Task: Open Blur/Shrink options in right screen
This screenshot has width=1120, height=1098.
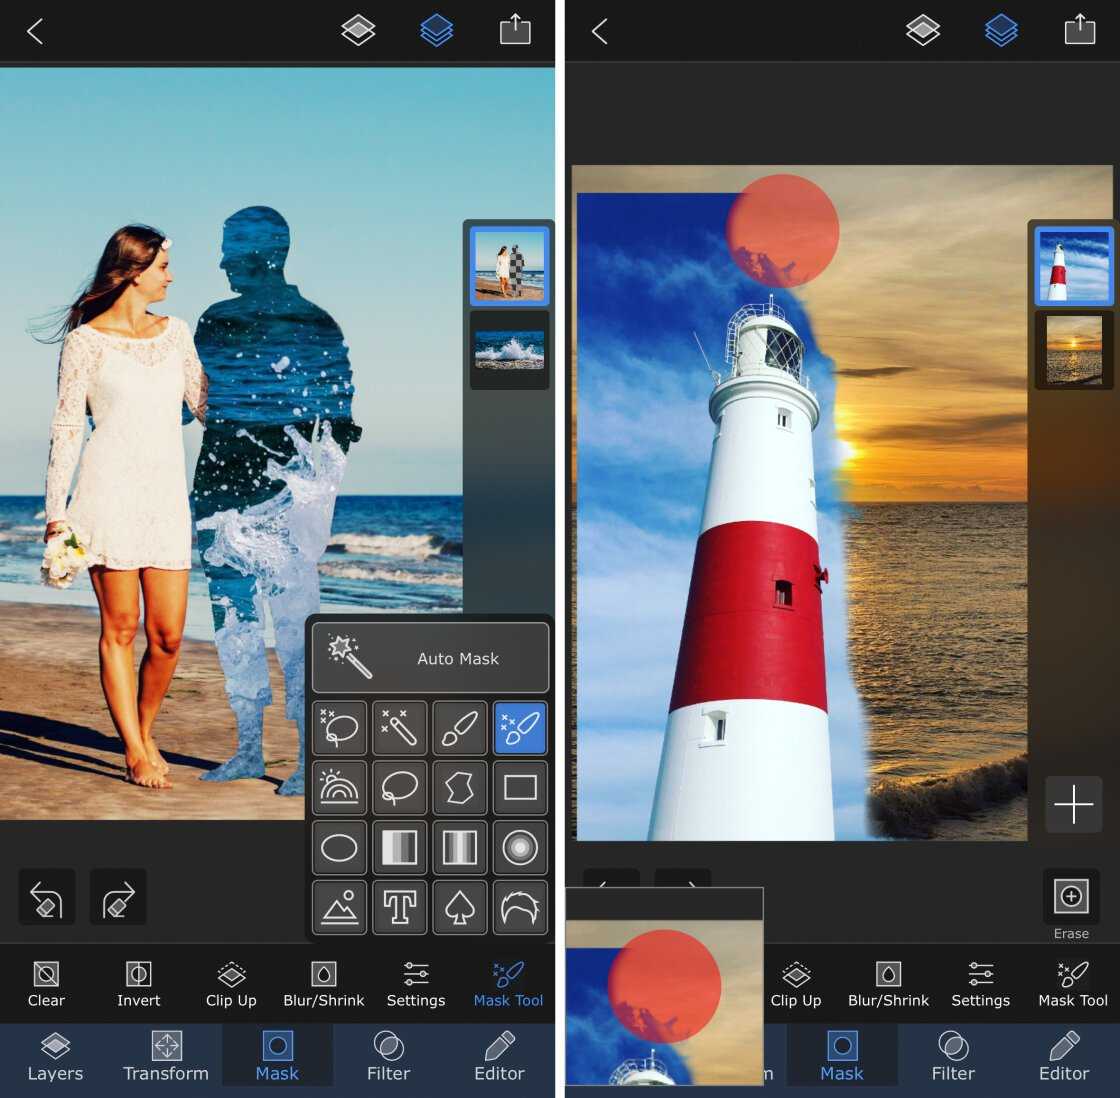Action: [x=888, y=984]
